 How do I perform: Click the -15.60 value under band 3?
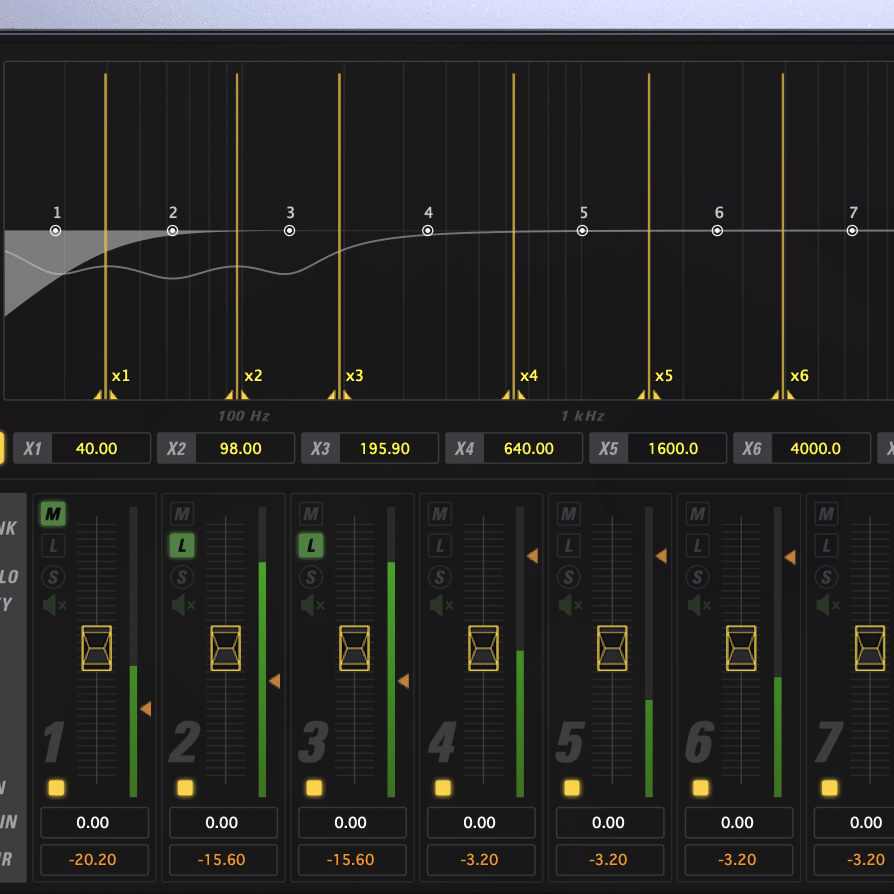(x=352, y=860)
